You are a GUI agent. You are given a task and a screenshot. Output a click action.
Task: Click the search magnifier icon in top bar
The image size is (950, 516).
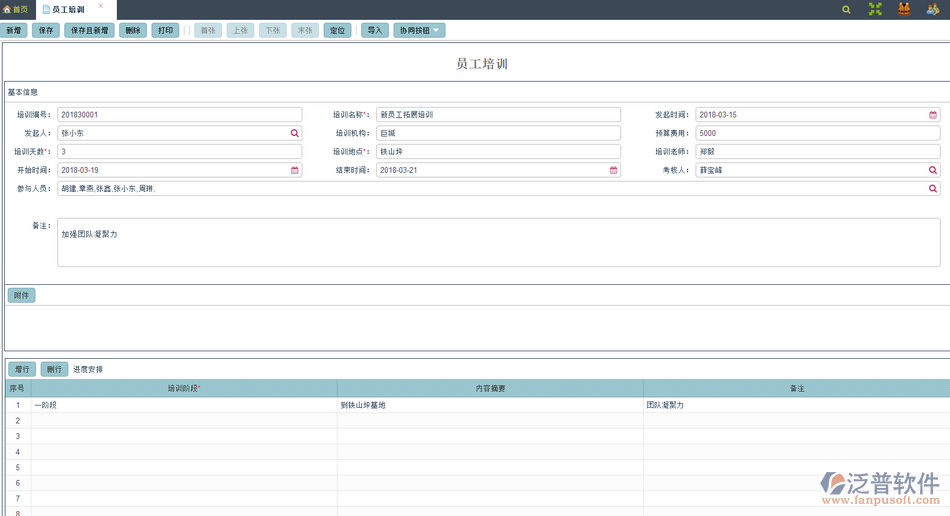click(x=846, y=9)
